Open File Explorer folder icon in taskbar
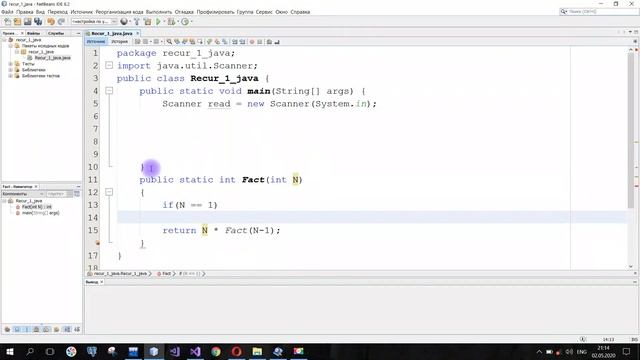Screen dimensions: 640x360 [257, 351]
